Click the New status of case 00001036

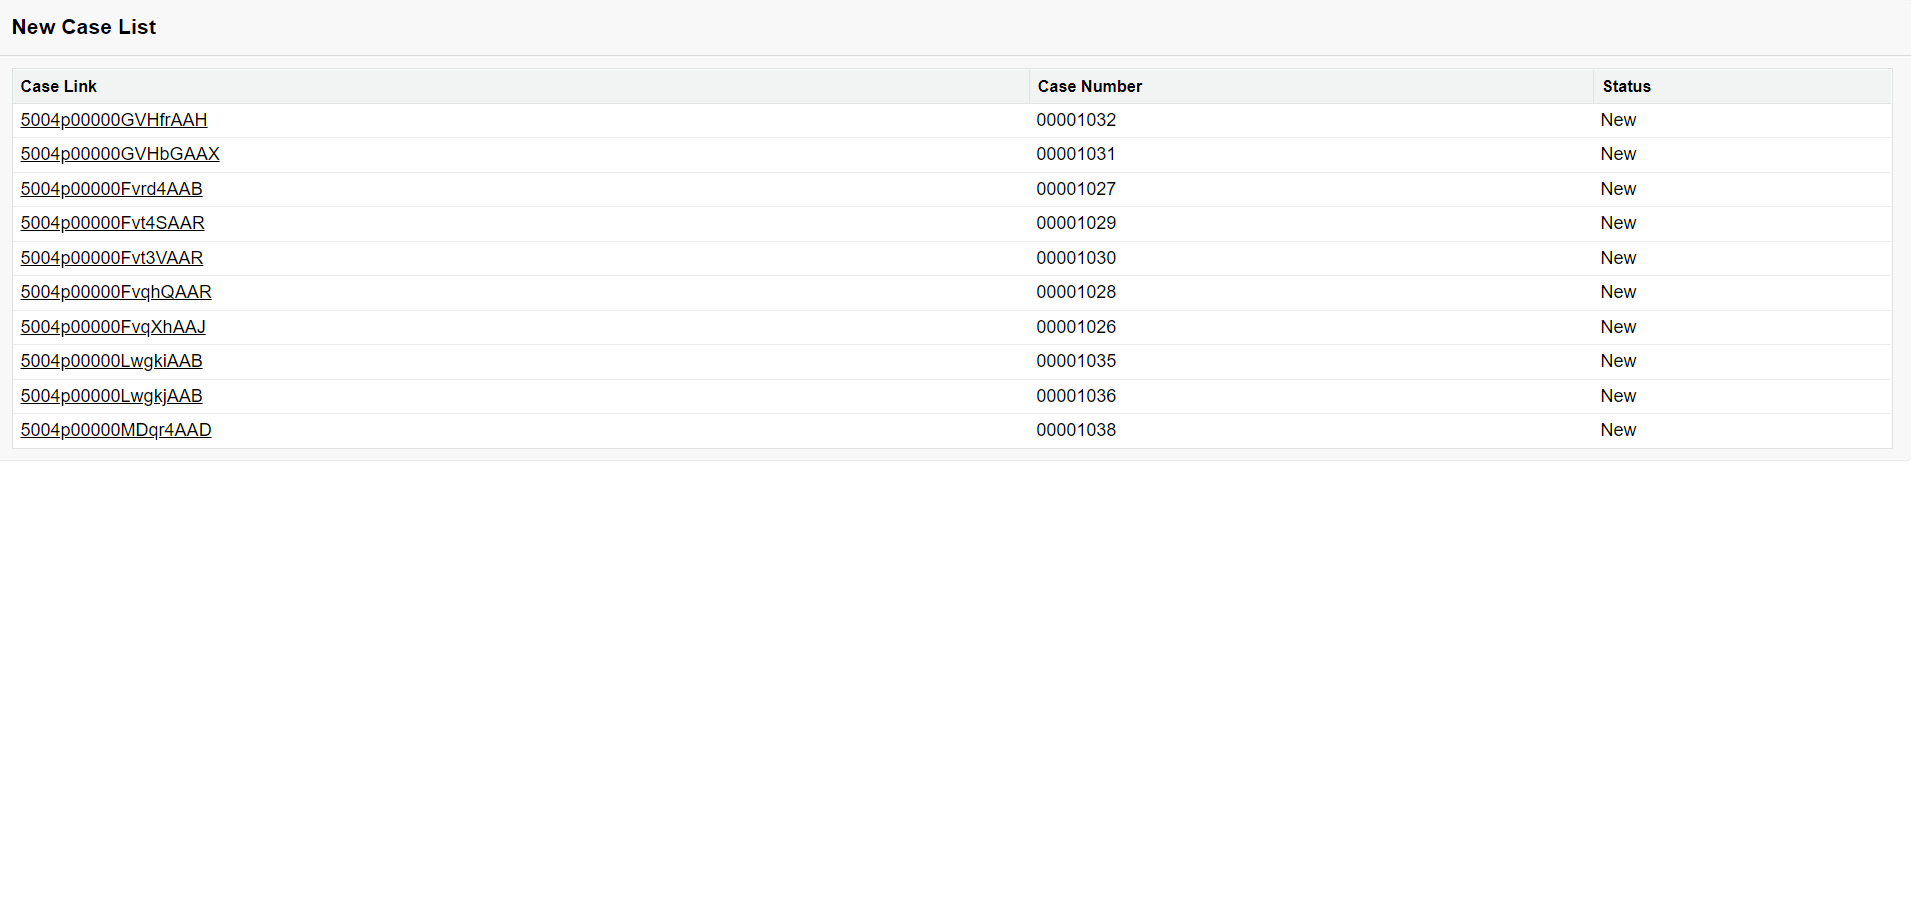point(1618,396)
